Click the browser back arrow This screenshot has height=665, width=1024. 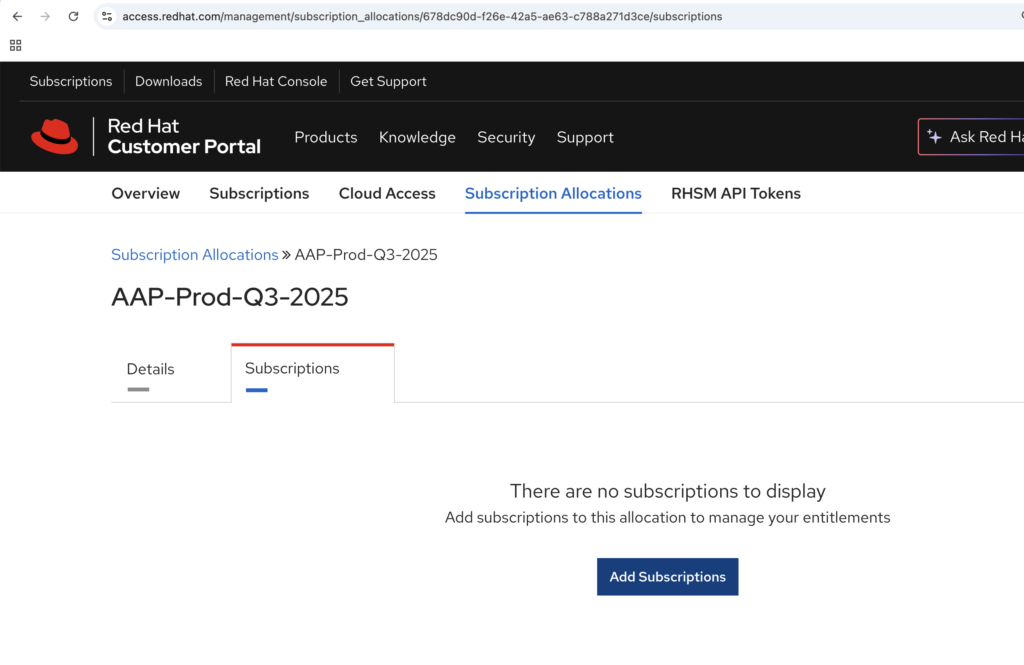point(17,16)
